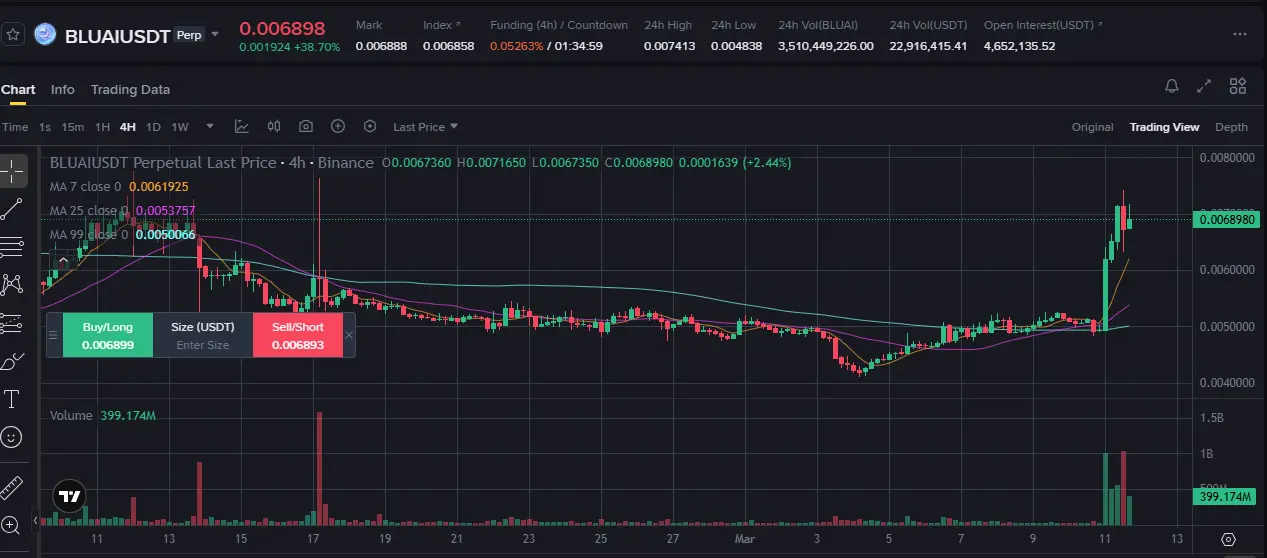Select the 4H time interval
1267x558 pixels.
(x=128, y=127)
